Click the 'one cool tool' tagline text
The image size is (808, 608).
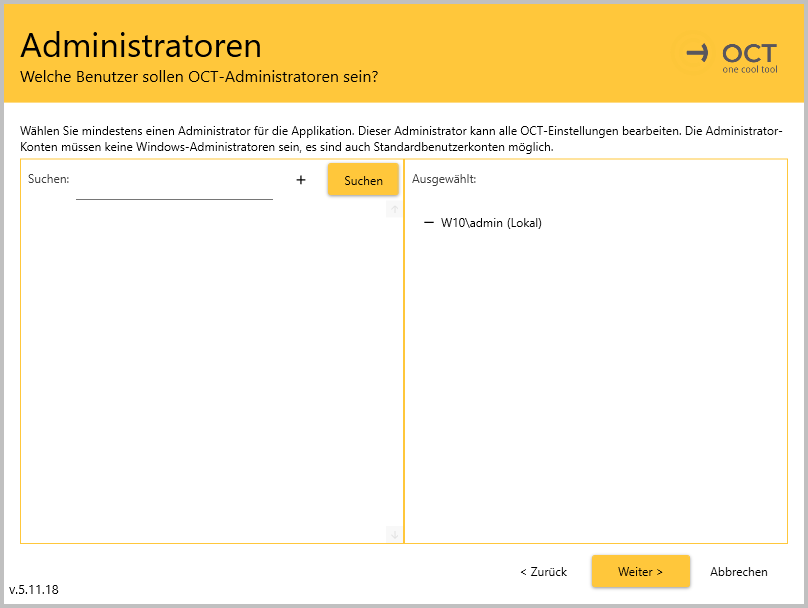click(x=749, y=70)
